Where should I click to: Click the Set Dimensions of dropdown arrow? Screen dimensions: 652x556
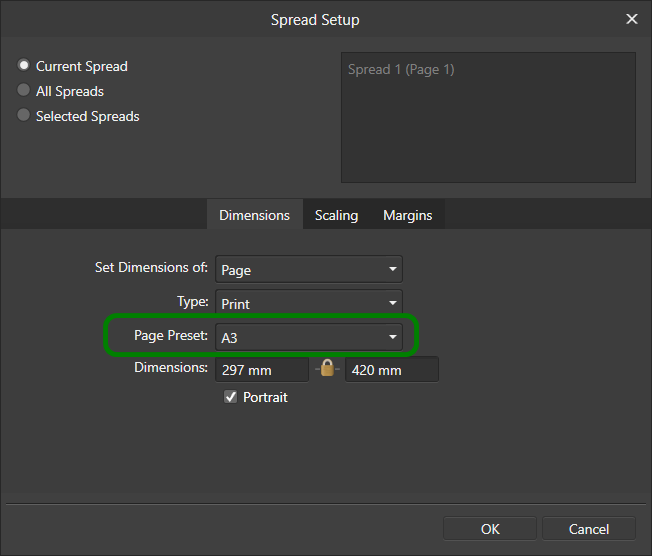pyautogui.click(x=393, y=269)
